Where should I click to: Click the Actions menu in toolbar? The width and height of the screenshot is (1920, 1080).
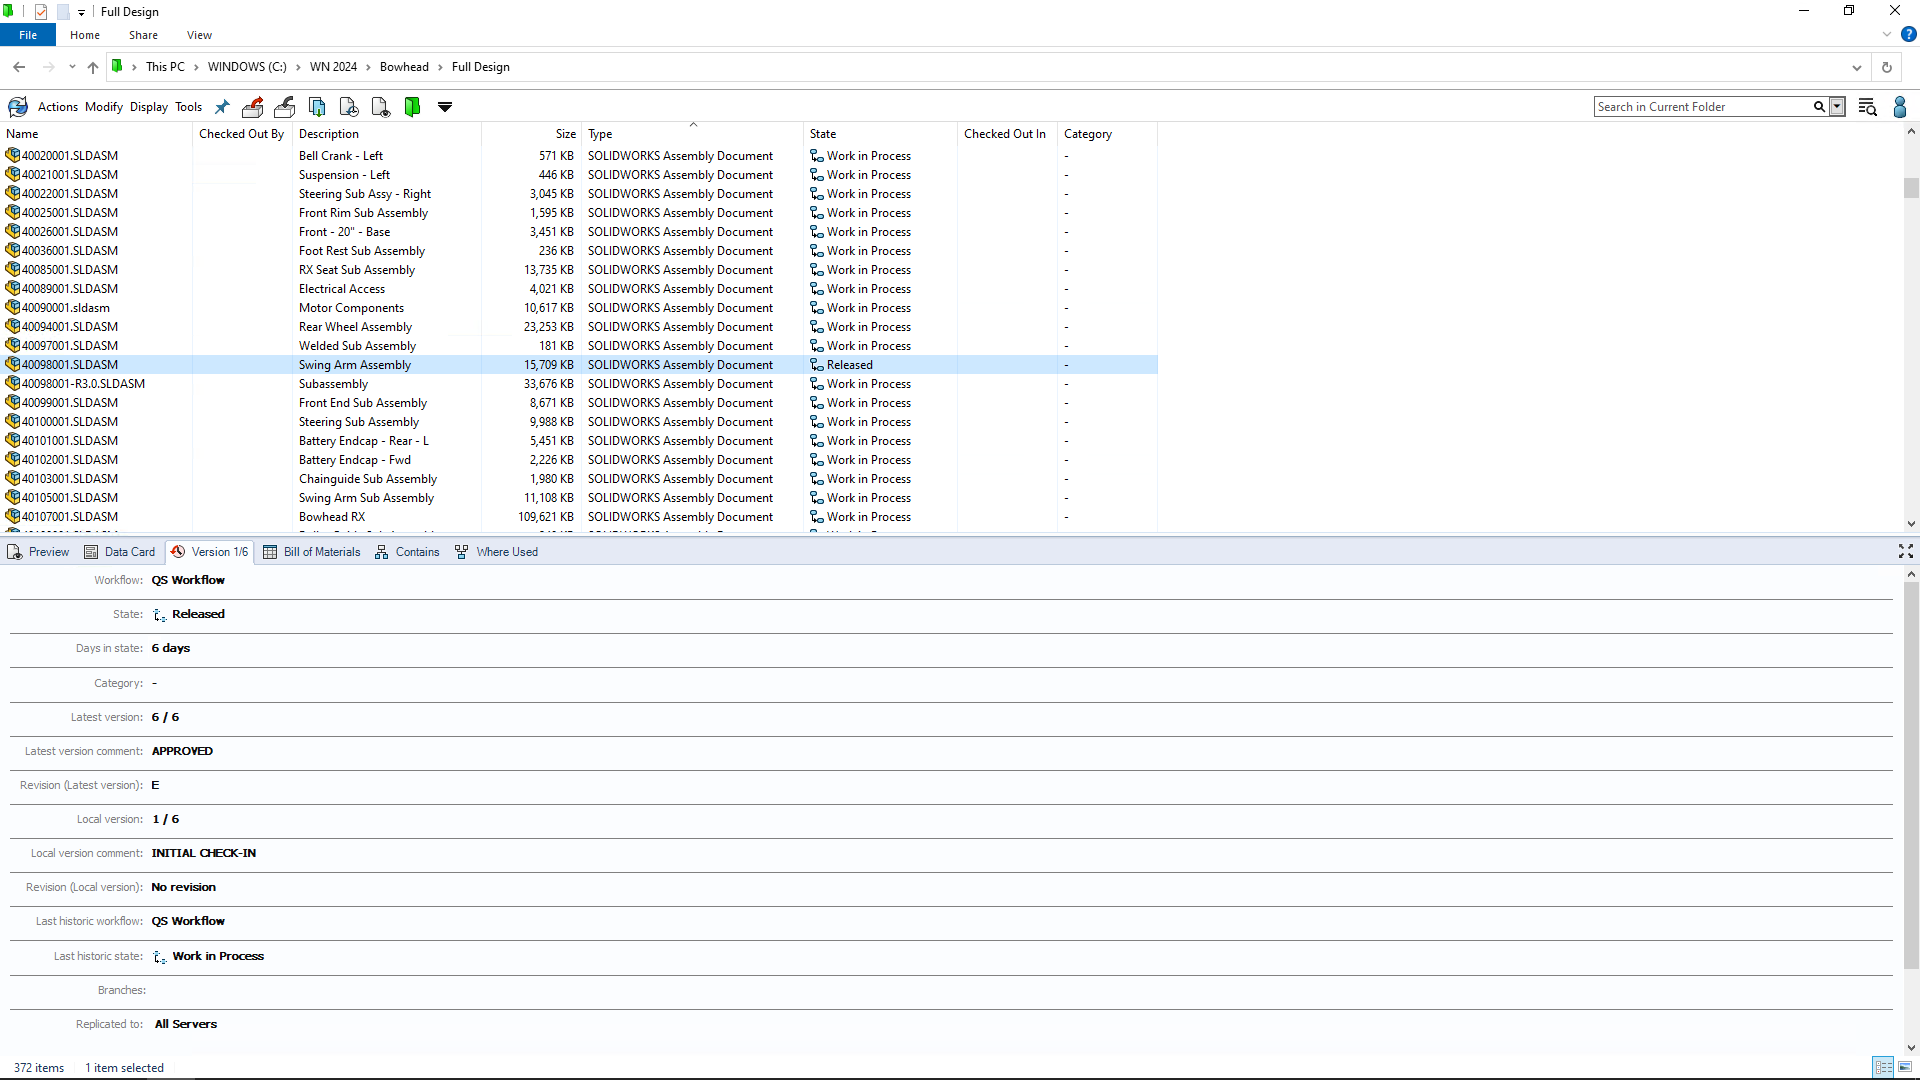click(x=57, y=107)
